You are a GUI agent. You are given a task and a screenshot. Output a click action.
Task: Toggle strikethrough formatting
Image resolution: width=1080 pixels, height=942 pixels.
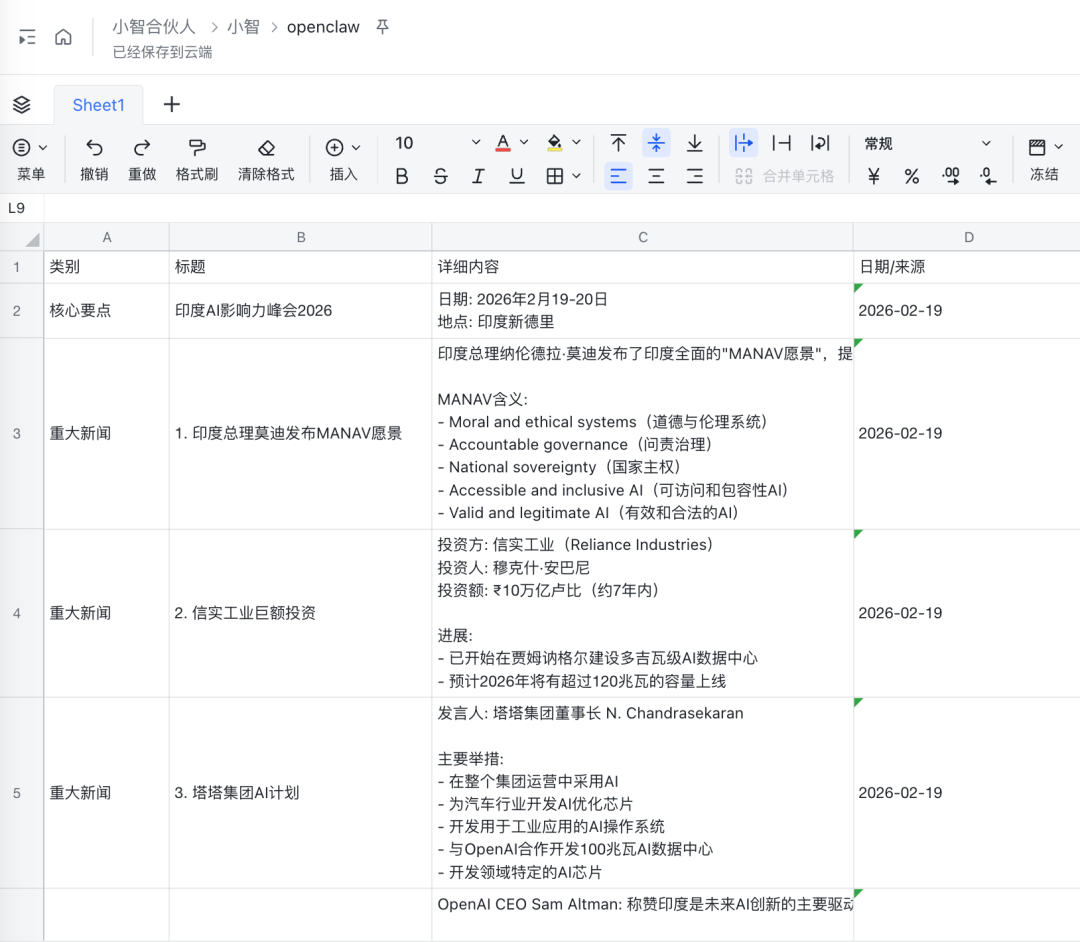[440, 175]
